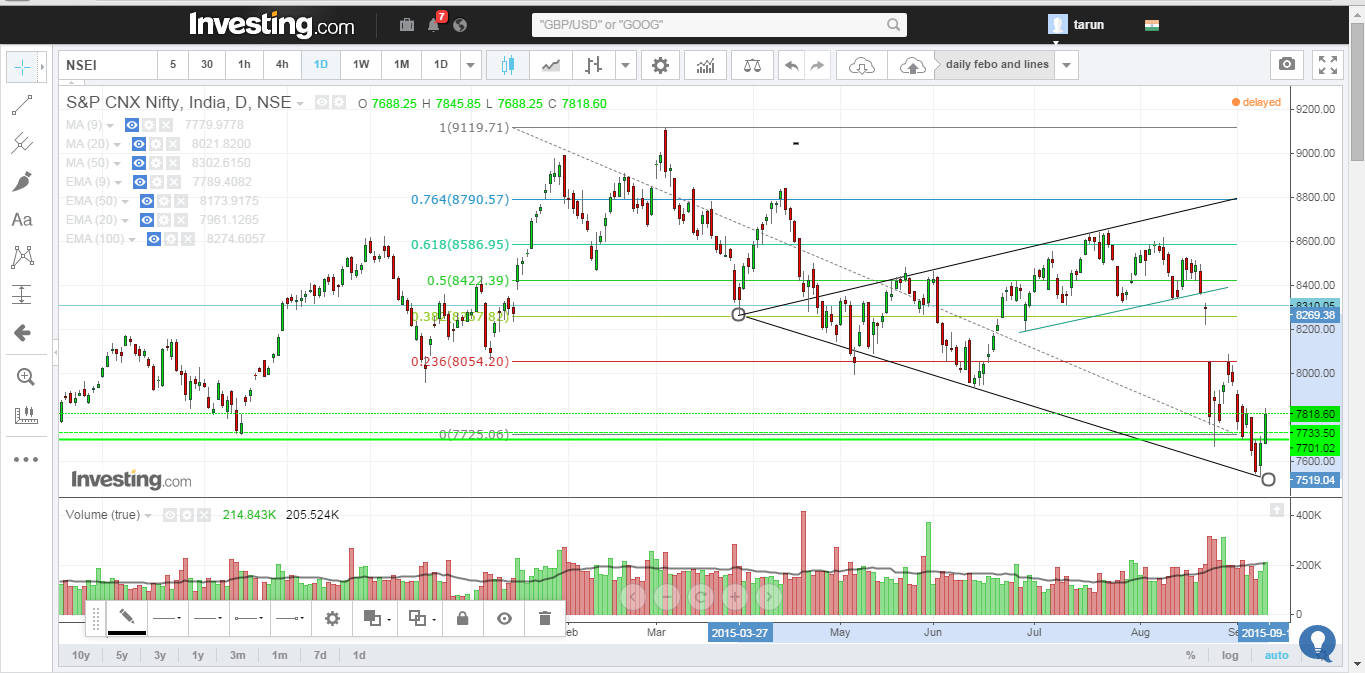Screen dimensions: 1365x673
Task: Expand the interval dropdown arrow after 1D
Action: 470,65
